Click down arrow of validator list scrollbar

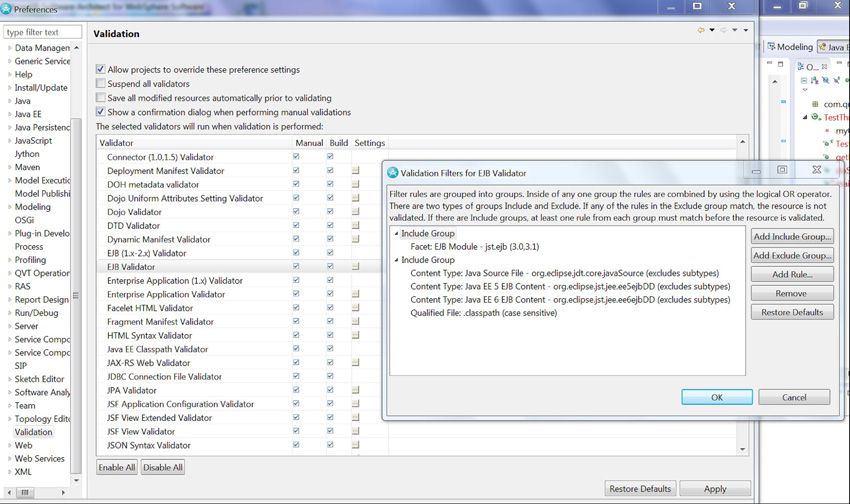click(x=743, y=449)
